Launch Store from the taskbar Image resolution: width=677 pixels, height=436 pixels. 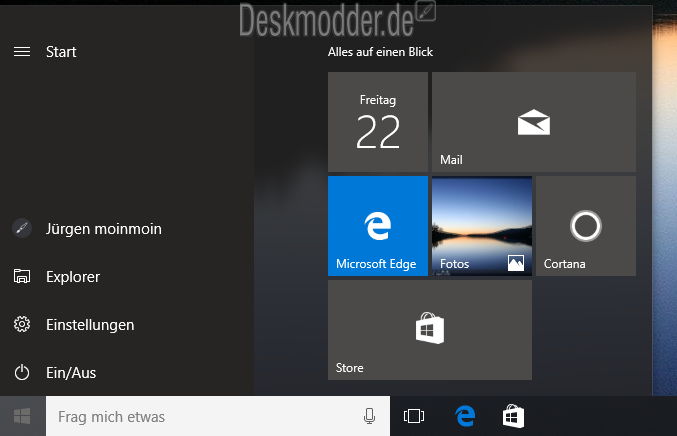pos(513,416)
